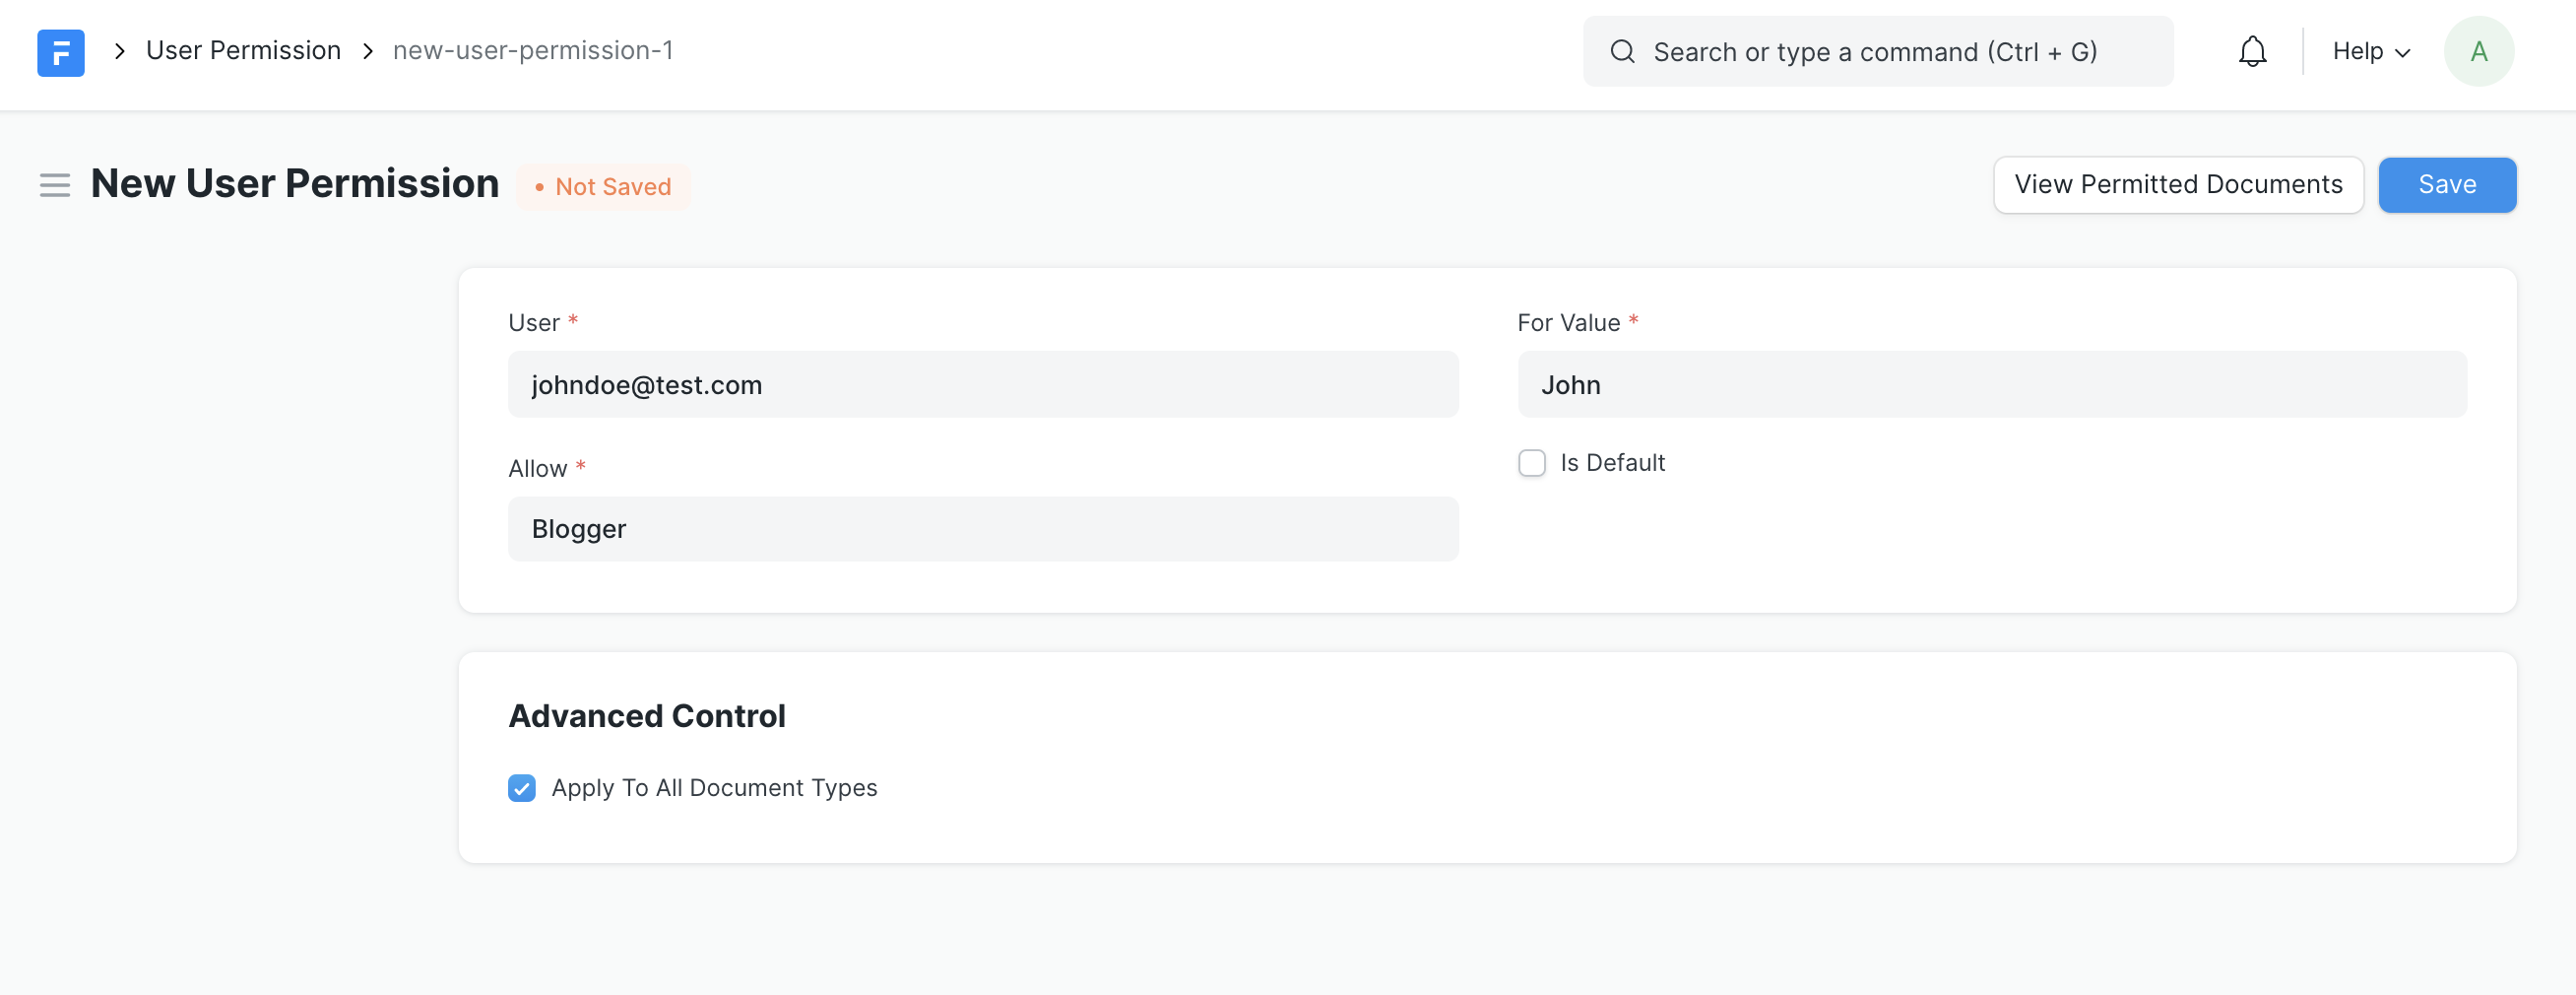Viewport: 2576px width, 995px height.
Task: Click the Not Saved status indicator
Action: (x=605, y=186)
